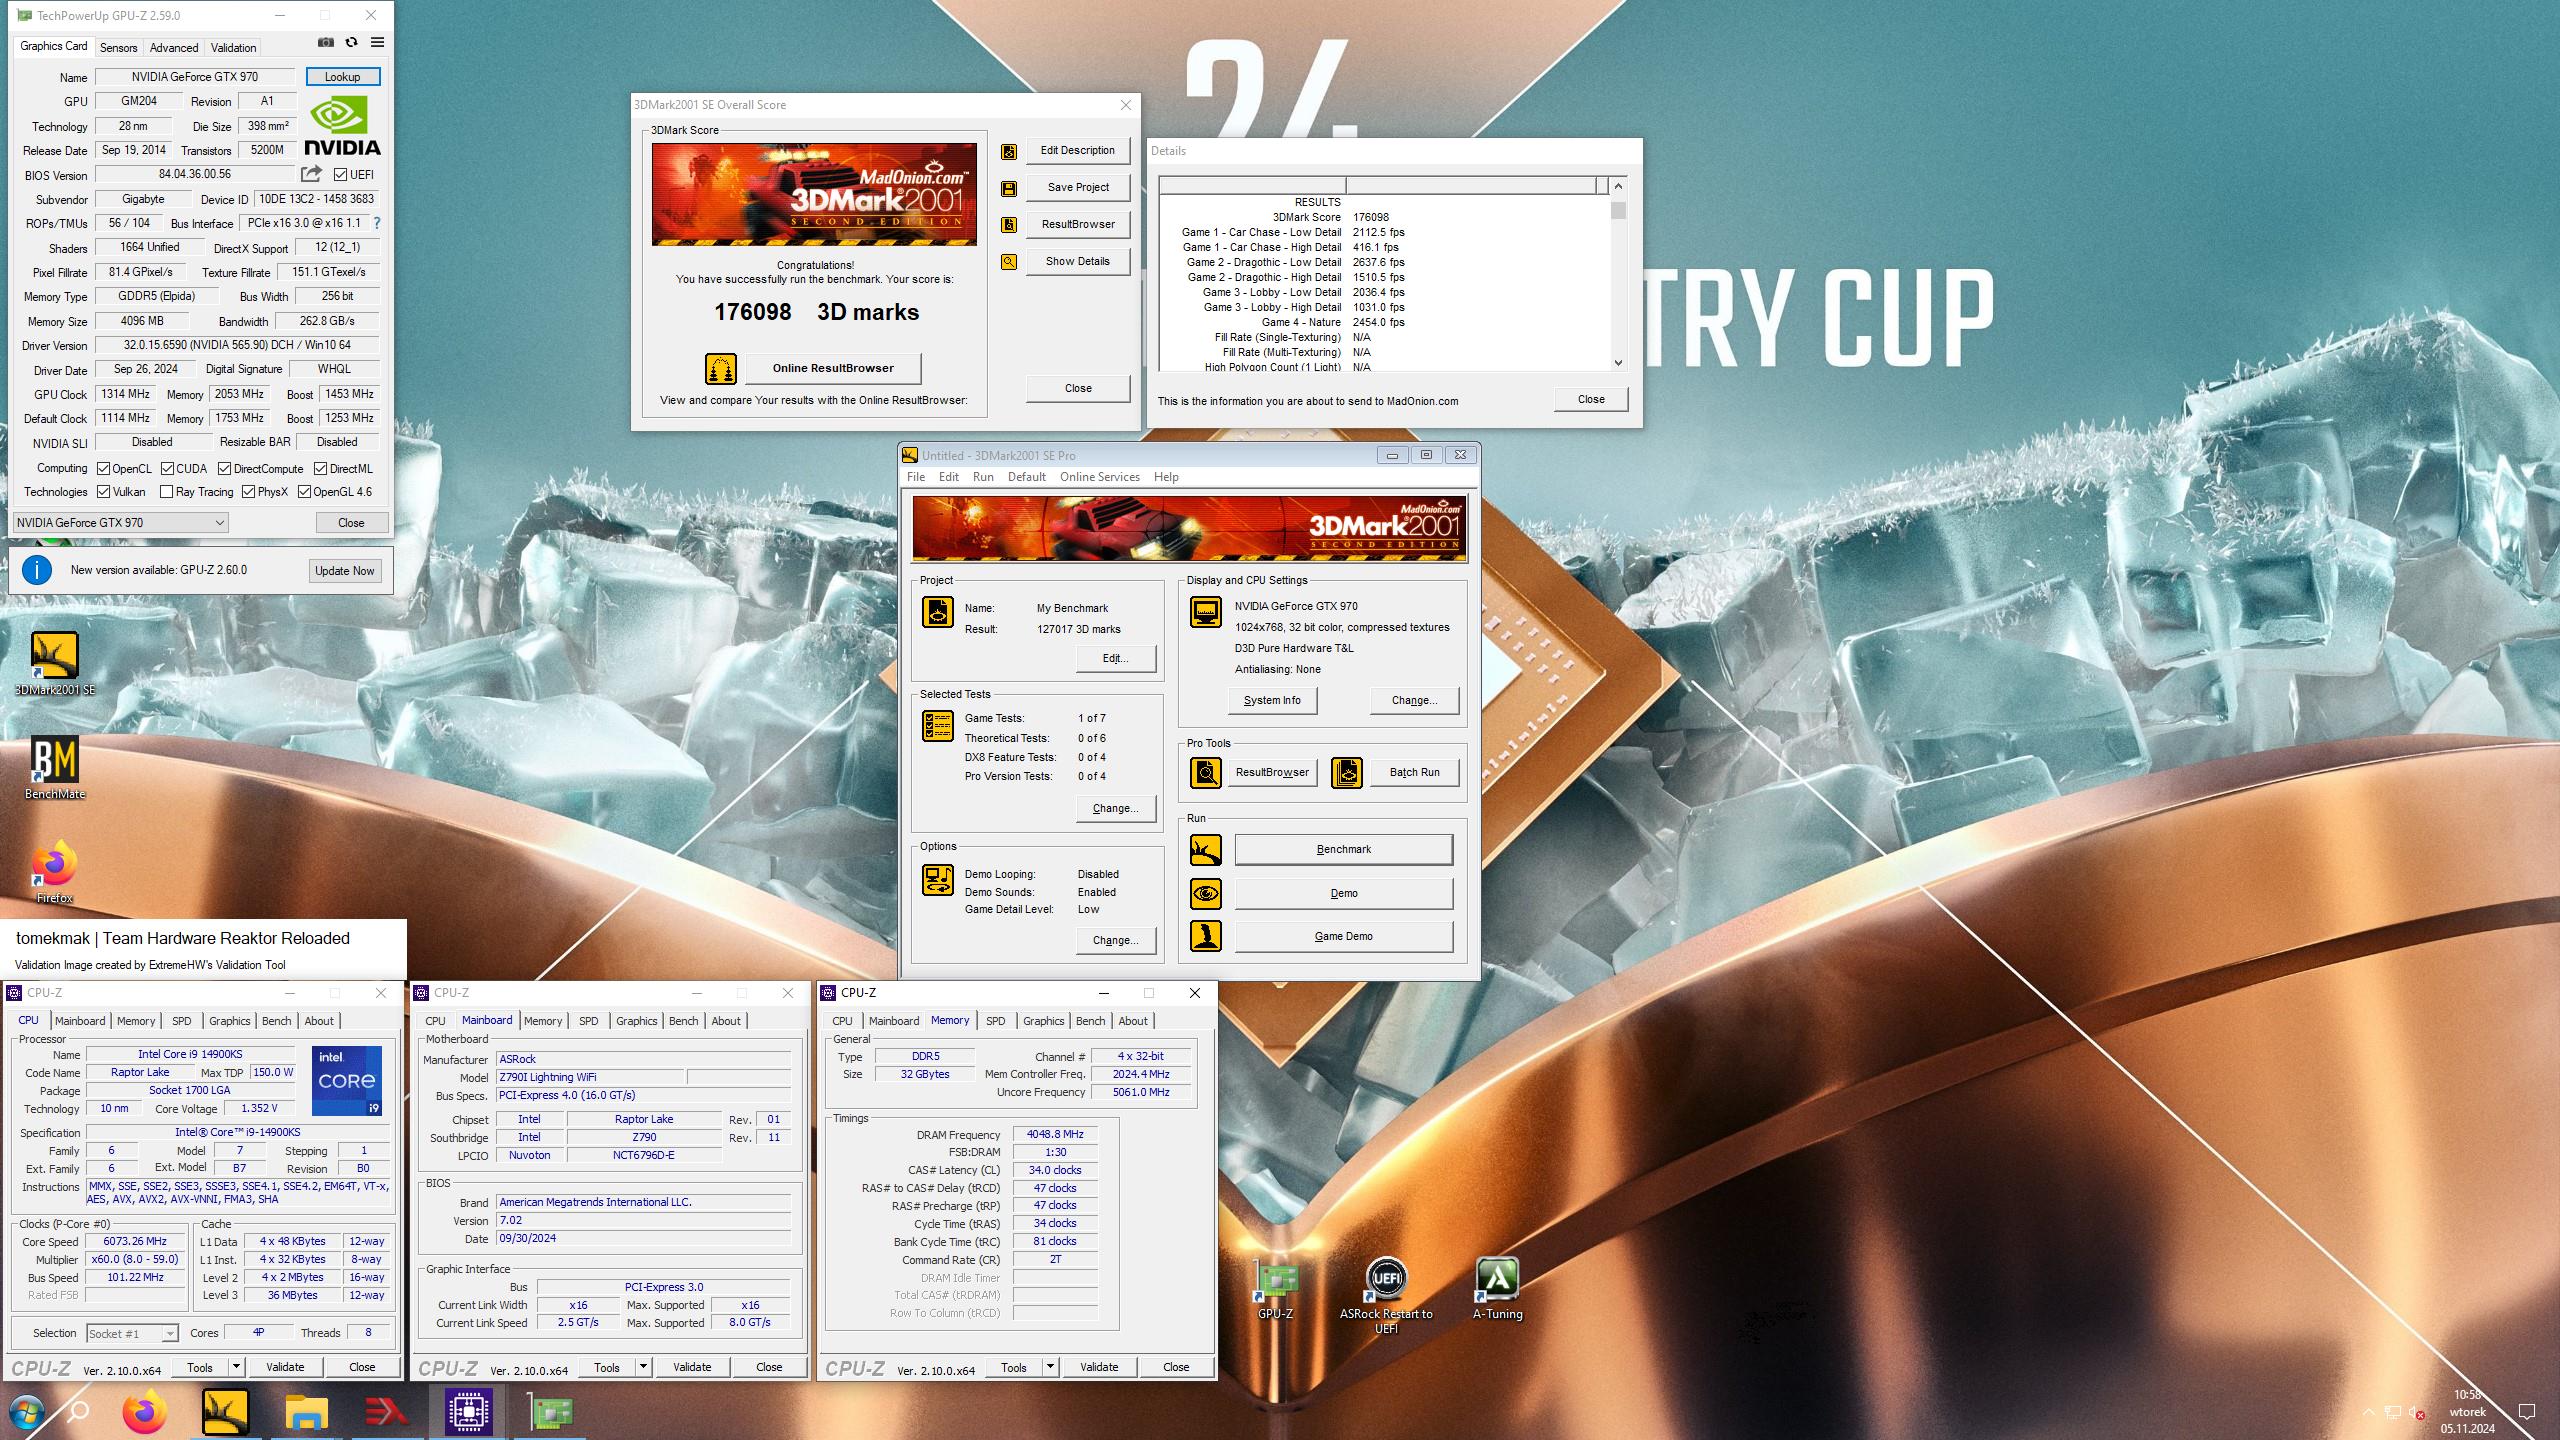The height and width of the screenshot is (1440, 2560).
Task: Click the Edit button in Project section
Action: click(x=1116, y=658)
